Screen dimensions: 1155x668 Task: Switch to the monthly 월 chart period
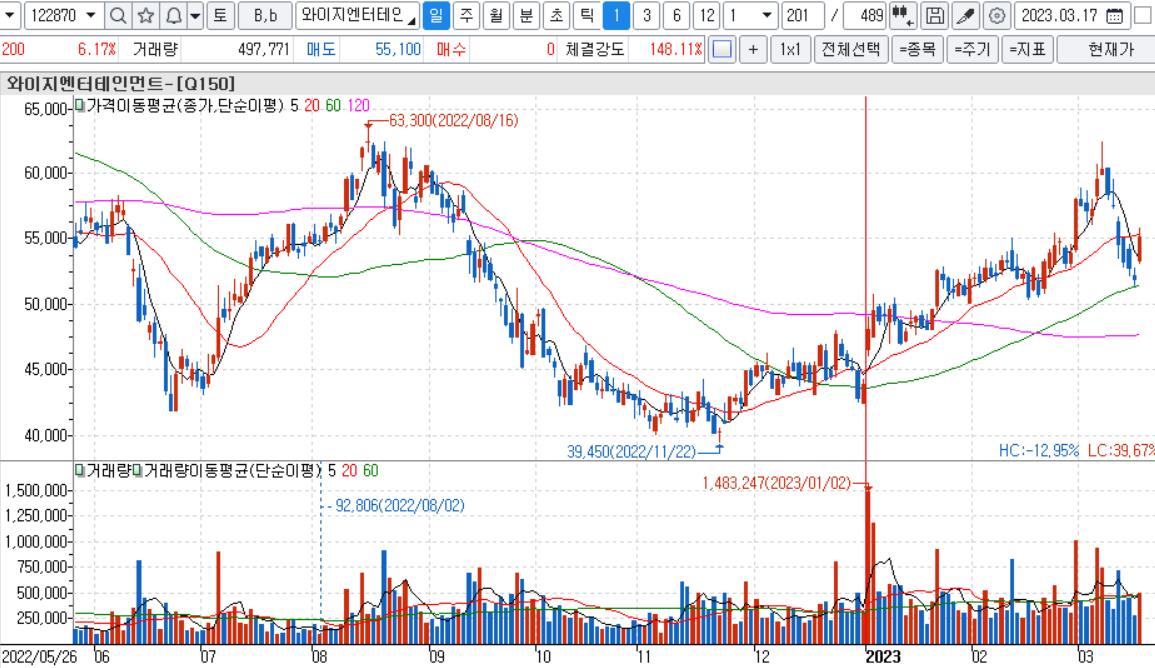496,15
